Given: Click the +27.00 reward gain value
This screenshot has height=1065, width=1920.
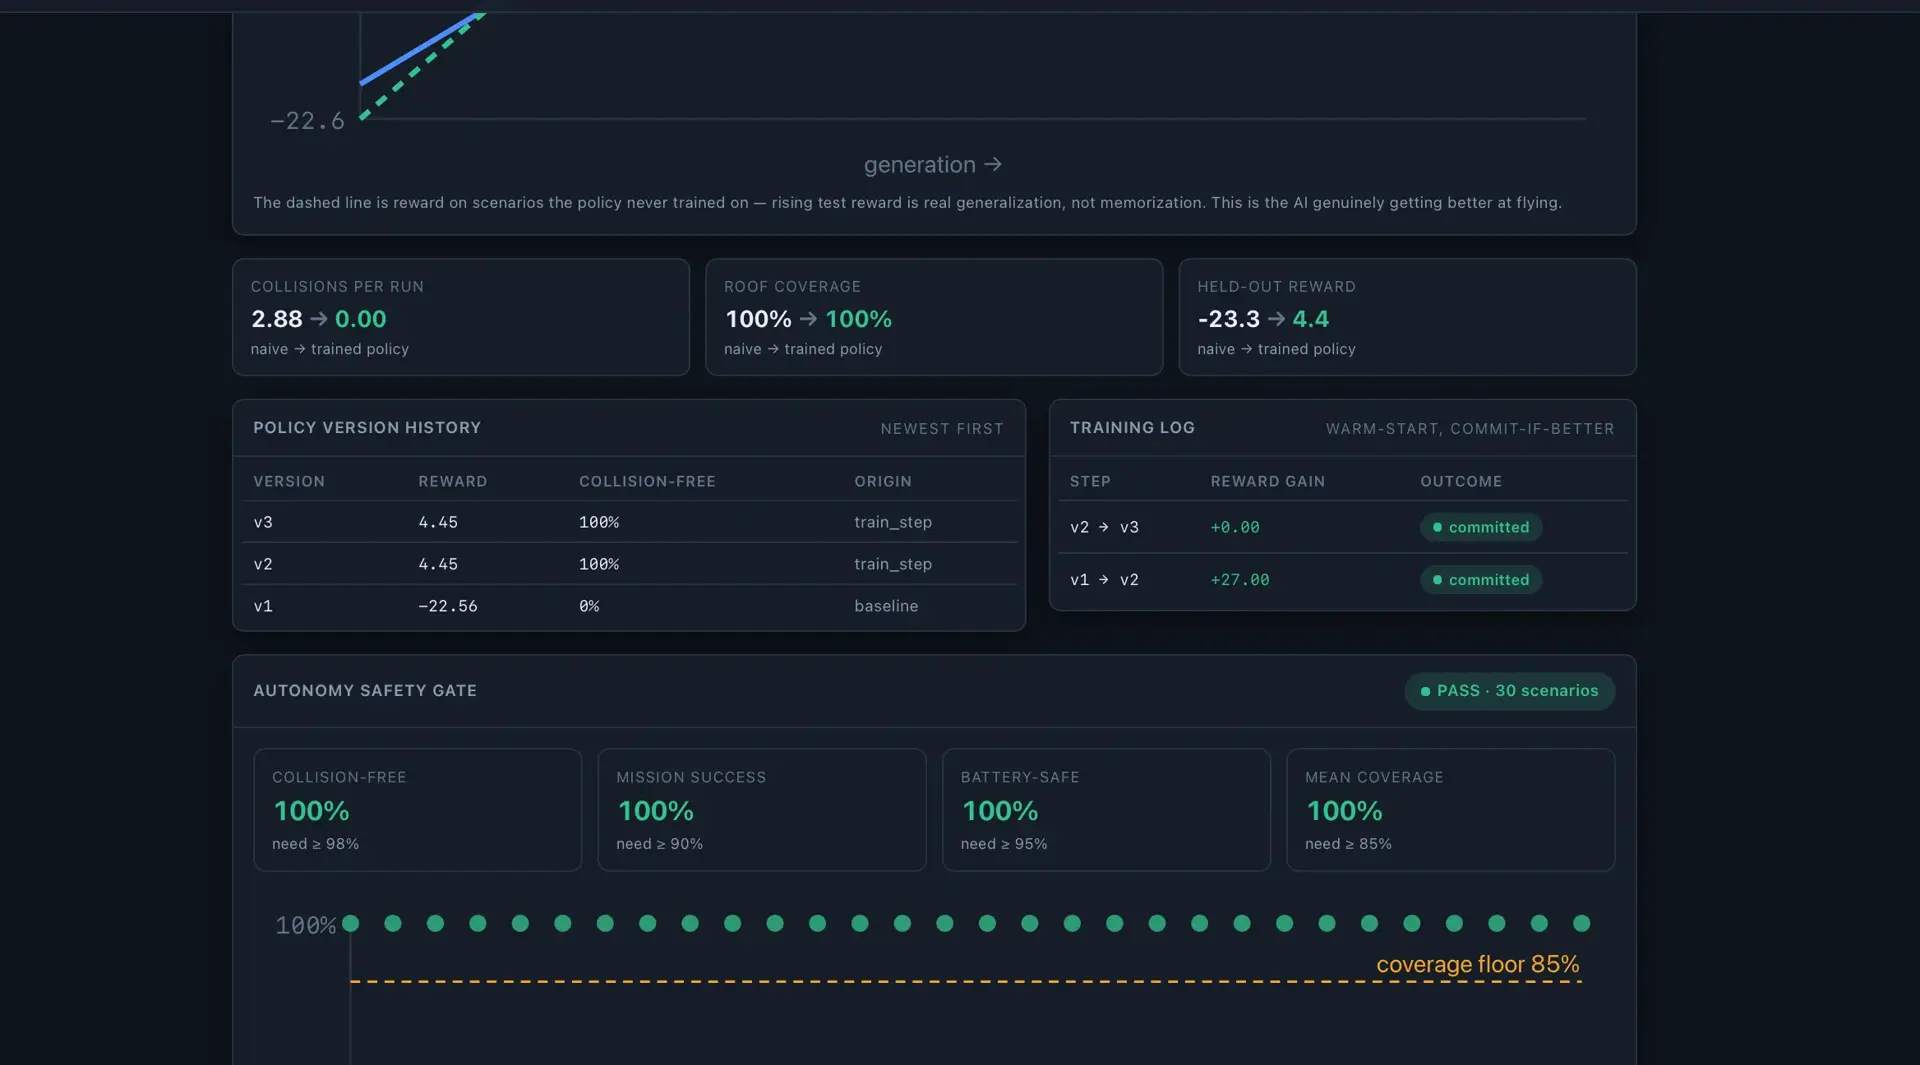Looking at the screenshot, I should [x=1240, y=580].
